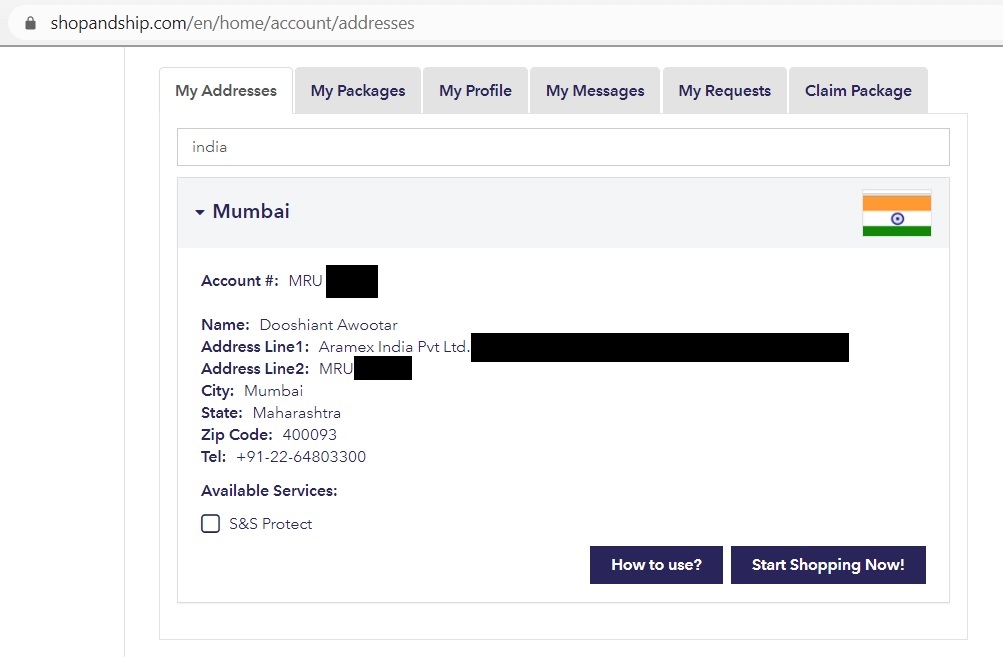1003x657 pixels.
Task: Click the search field containing "india"
Action: pyautogui.click(x=563, y=147)
